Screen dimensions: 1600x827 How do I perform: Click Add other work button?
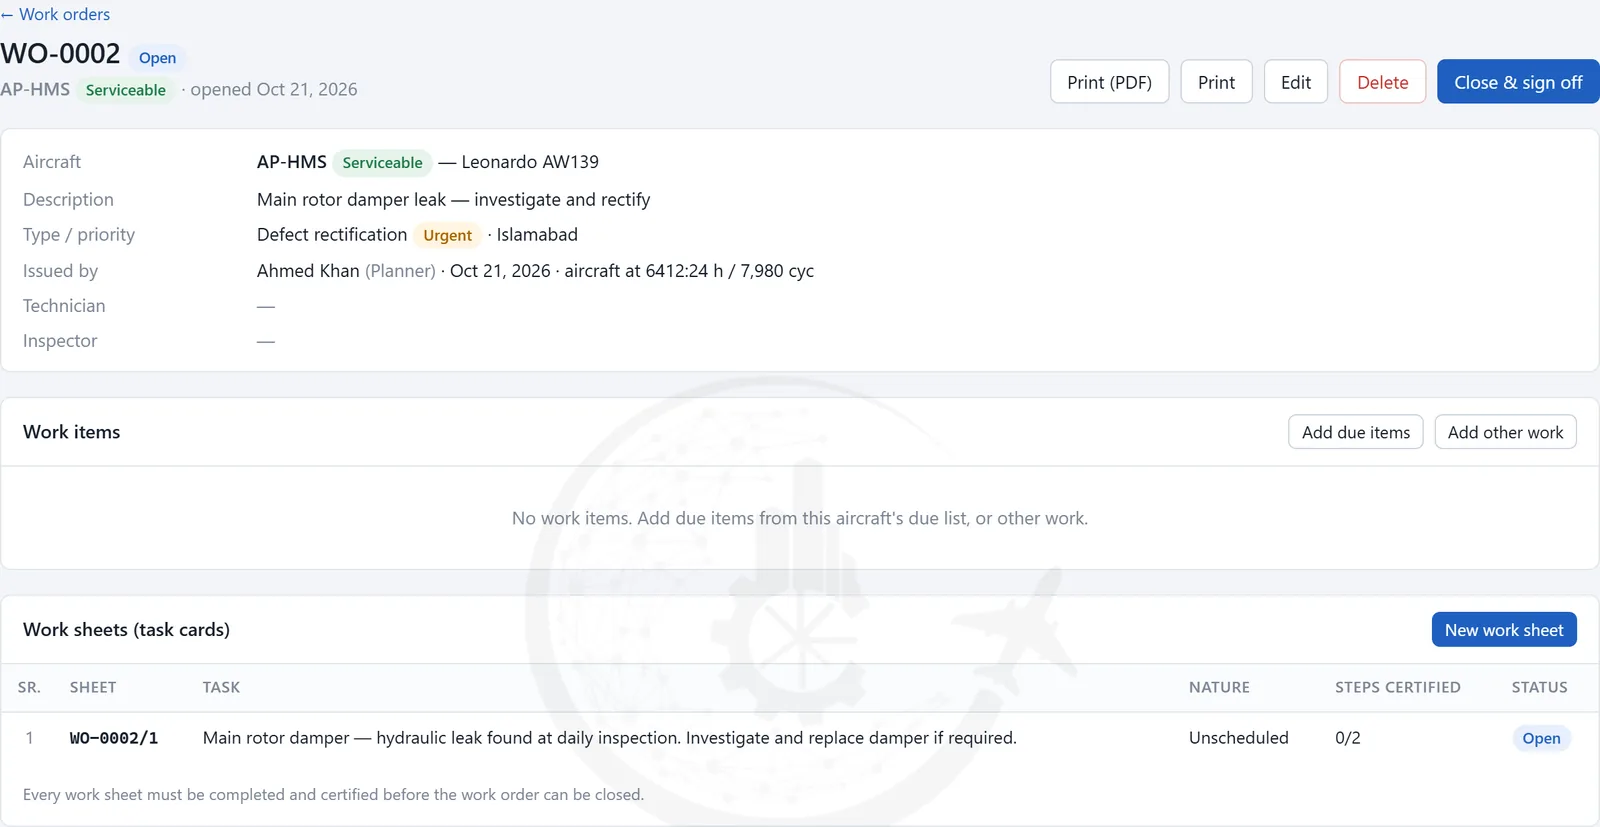[1505, 432]
